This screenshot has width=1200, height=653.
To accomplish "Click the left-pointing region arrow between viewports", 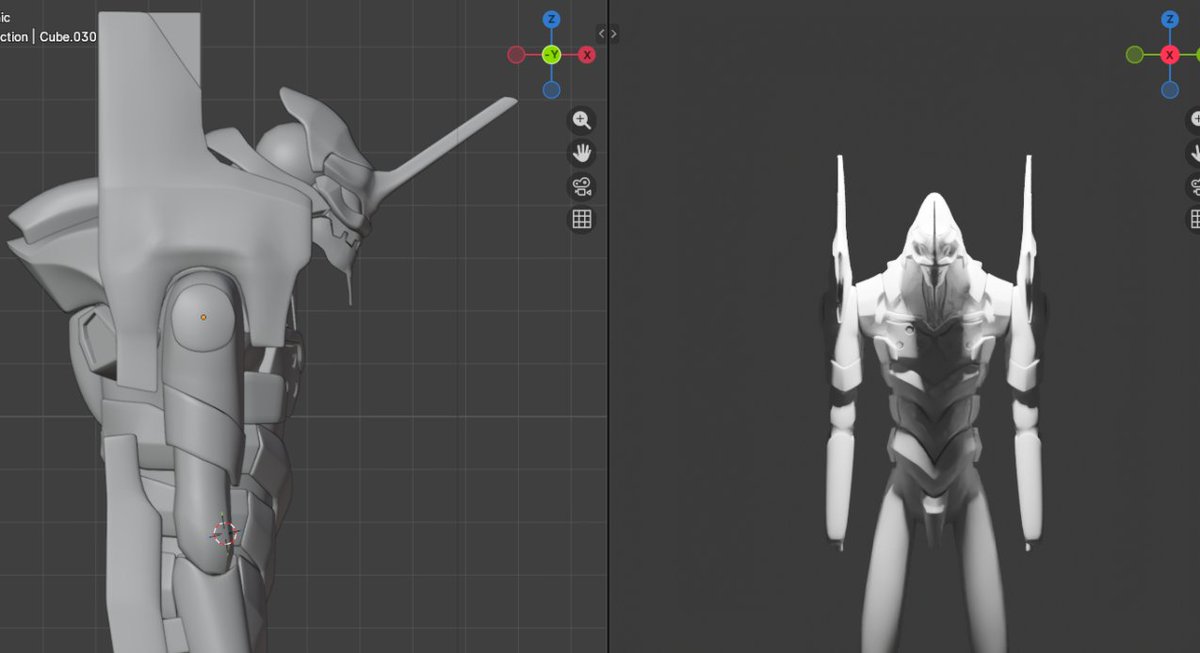I will [x=602, y=33].
